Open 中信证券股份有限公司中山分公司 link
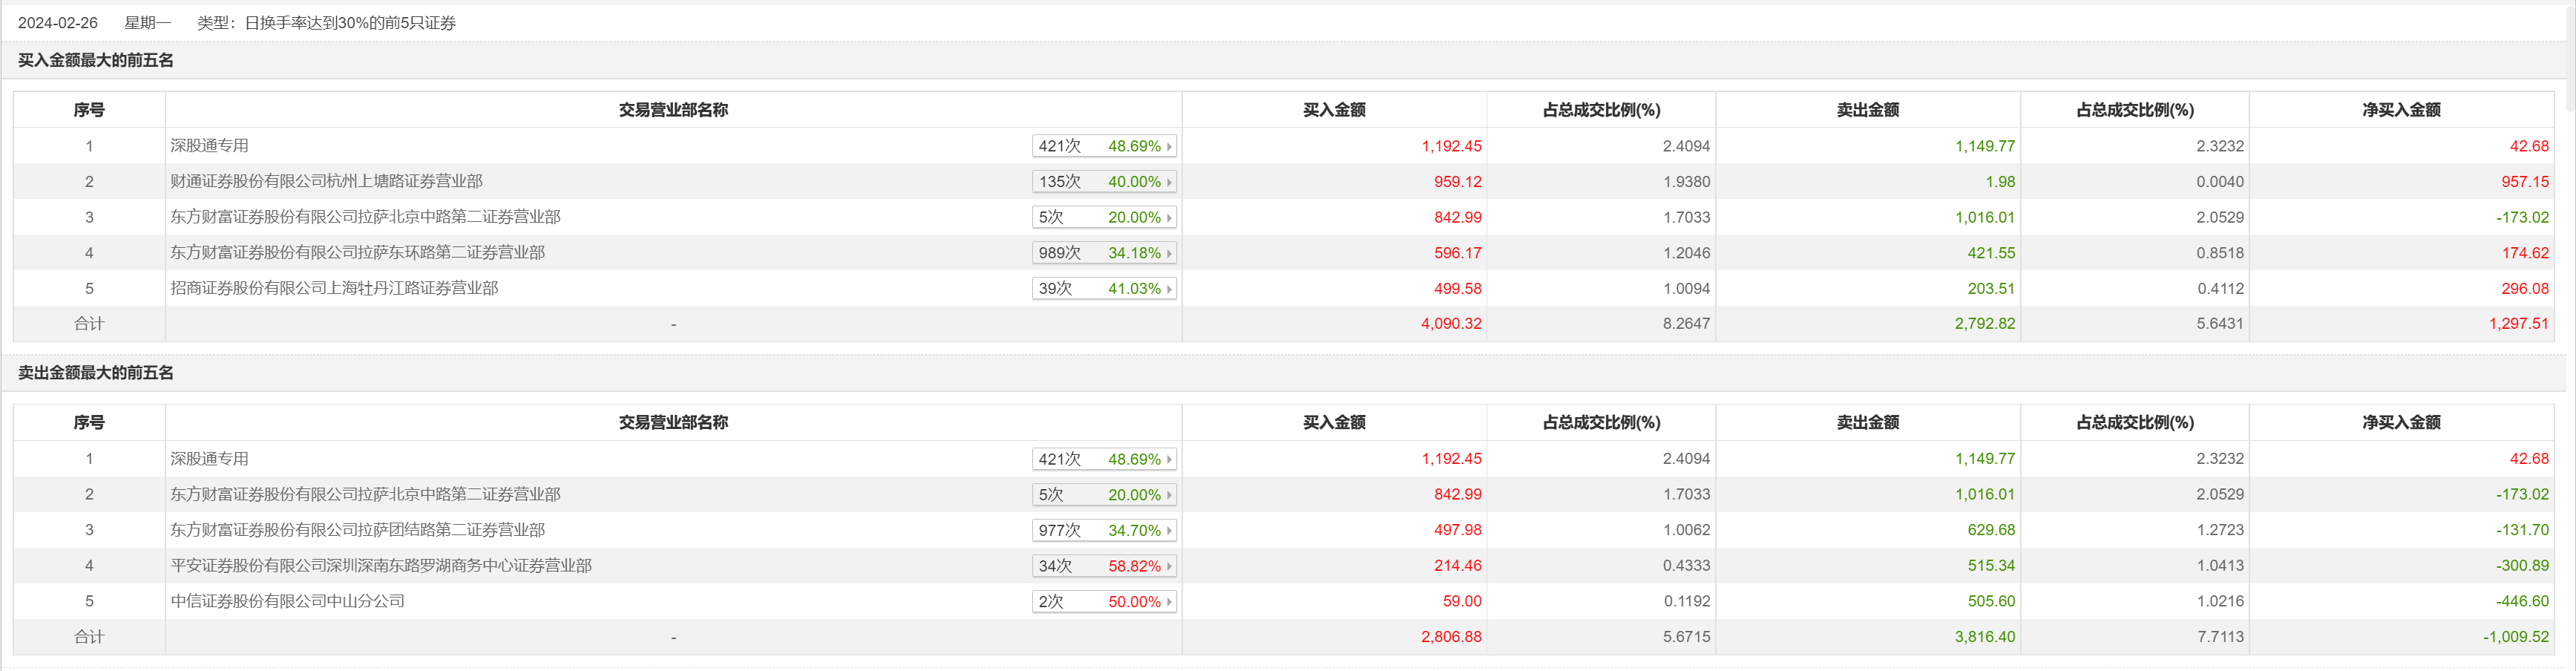2576x671 pixels. coord(287,601)
